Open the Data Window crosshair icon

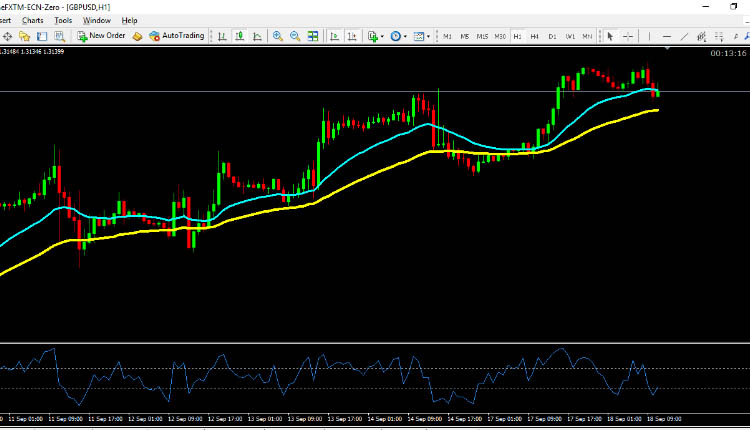click(7, 36)
